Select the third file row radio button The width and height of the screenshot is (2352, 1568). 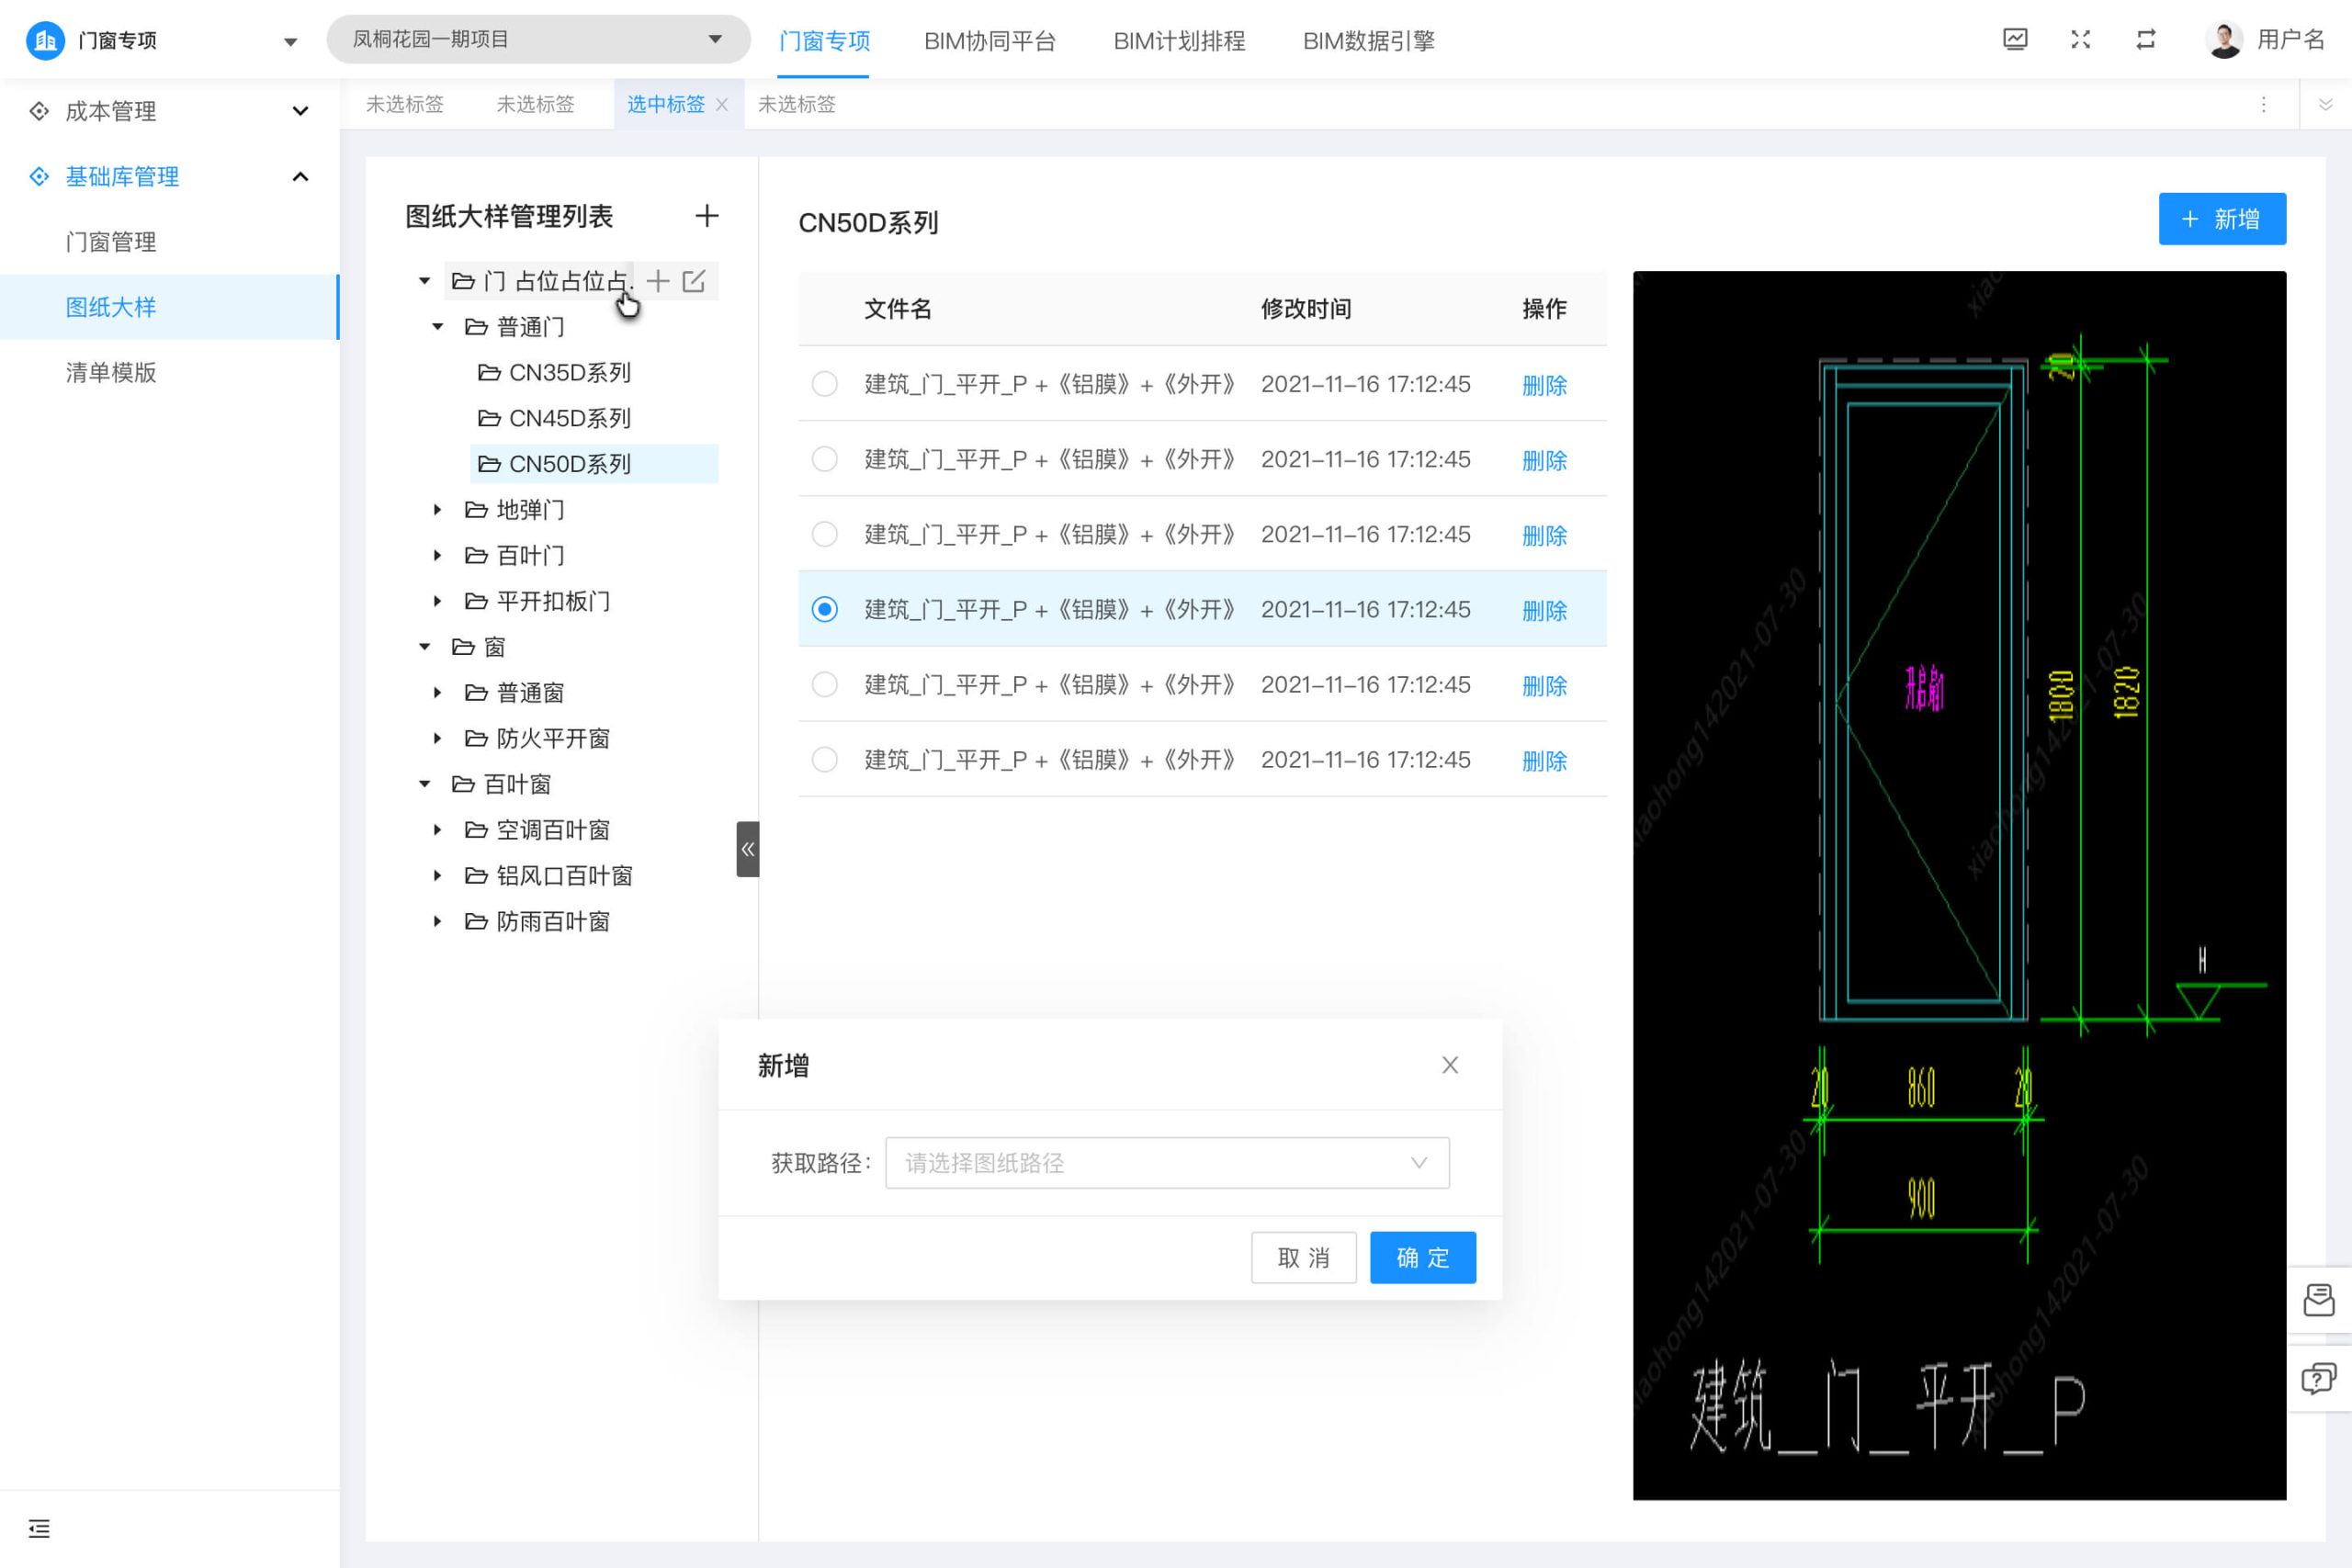coord(824,534)
